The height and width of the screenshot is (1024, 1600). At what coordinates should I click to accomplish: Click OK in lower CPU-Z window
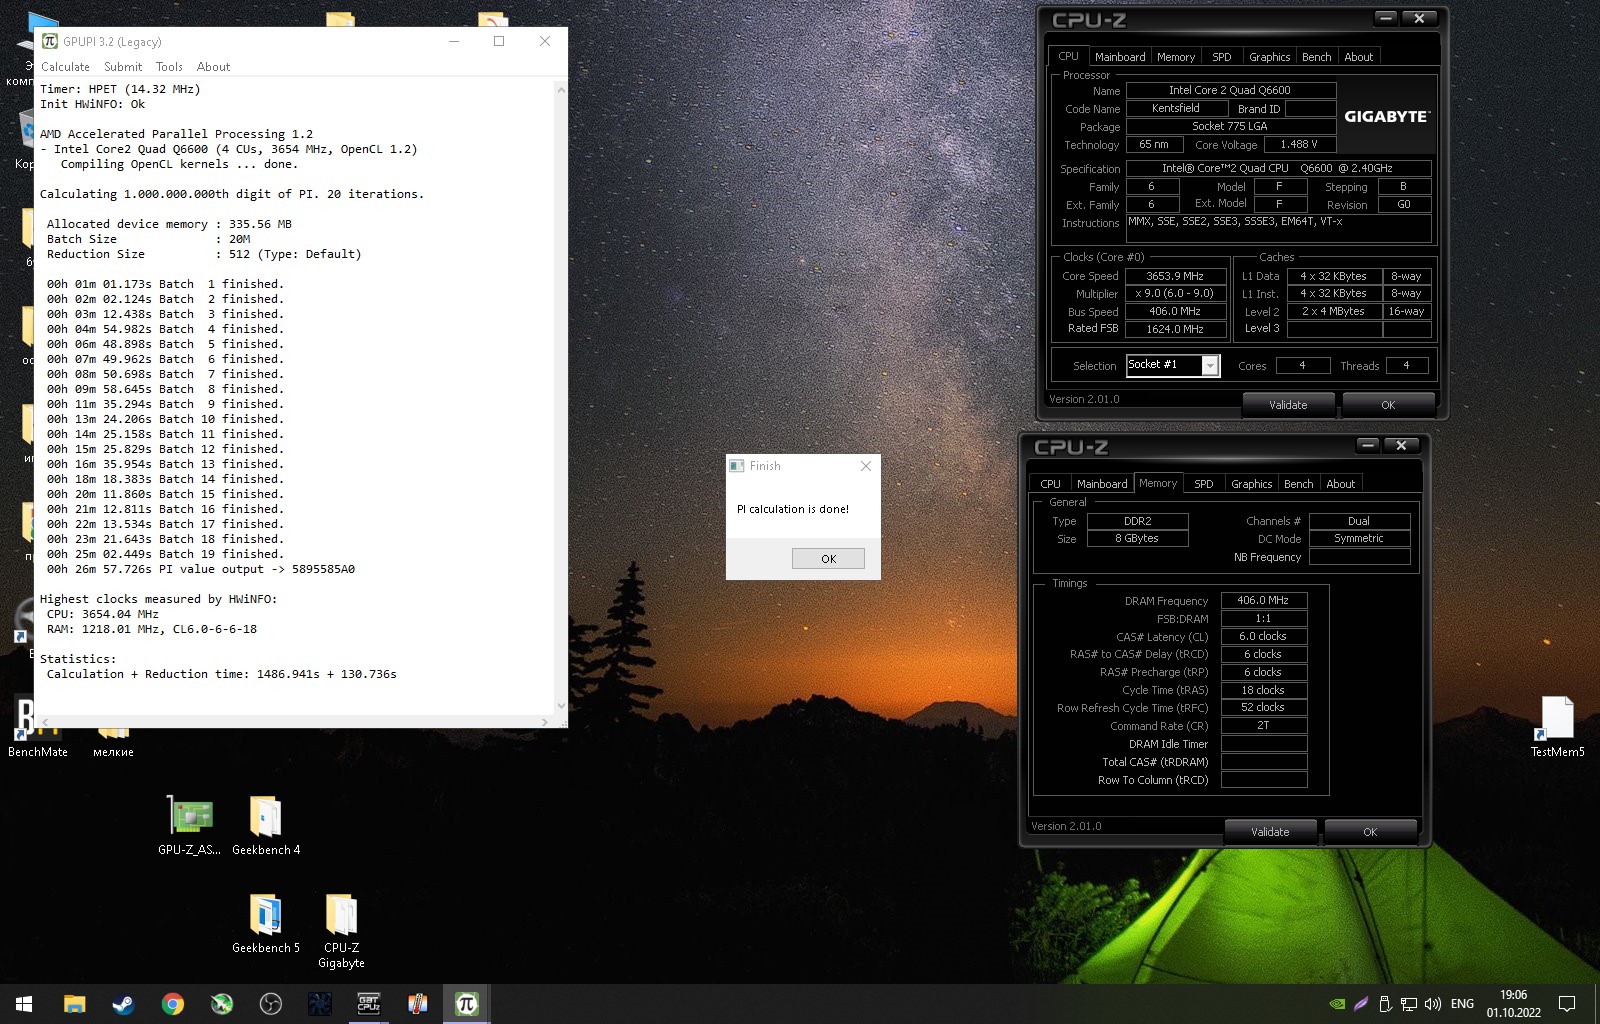tap(1370, 832)
